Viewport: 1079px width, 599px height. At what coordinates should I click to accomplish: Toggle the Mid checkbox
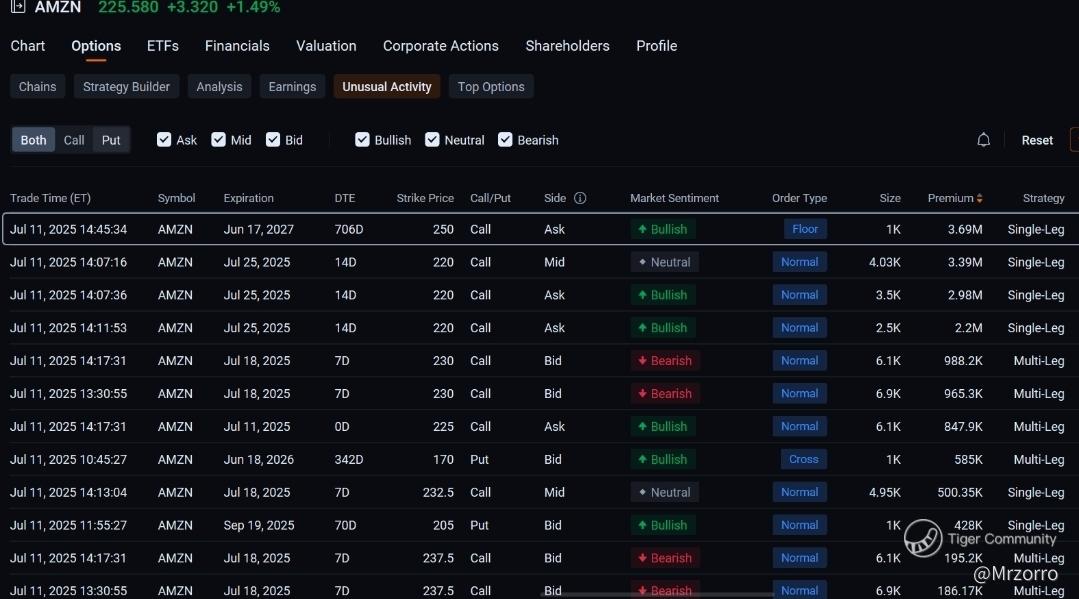218,140
